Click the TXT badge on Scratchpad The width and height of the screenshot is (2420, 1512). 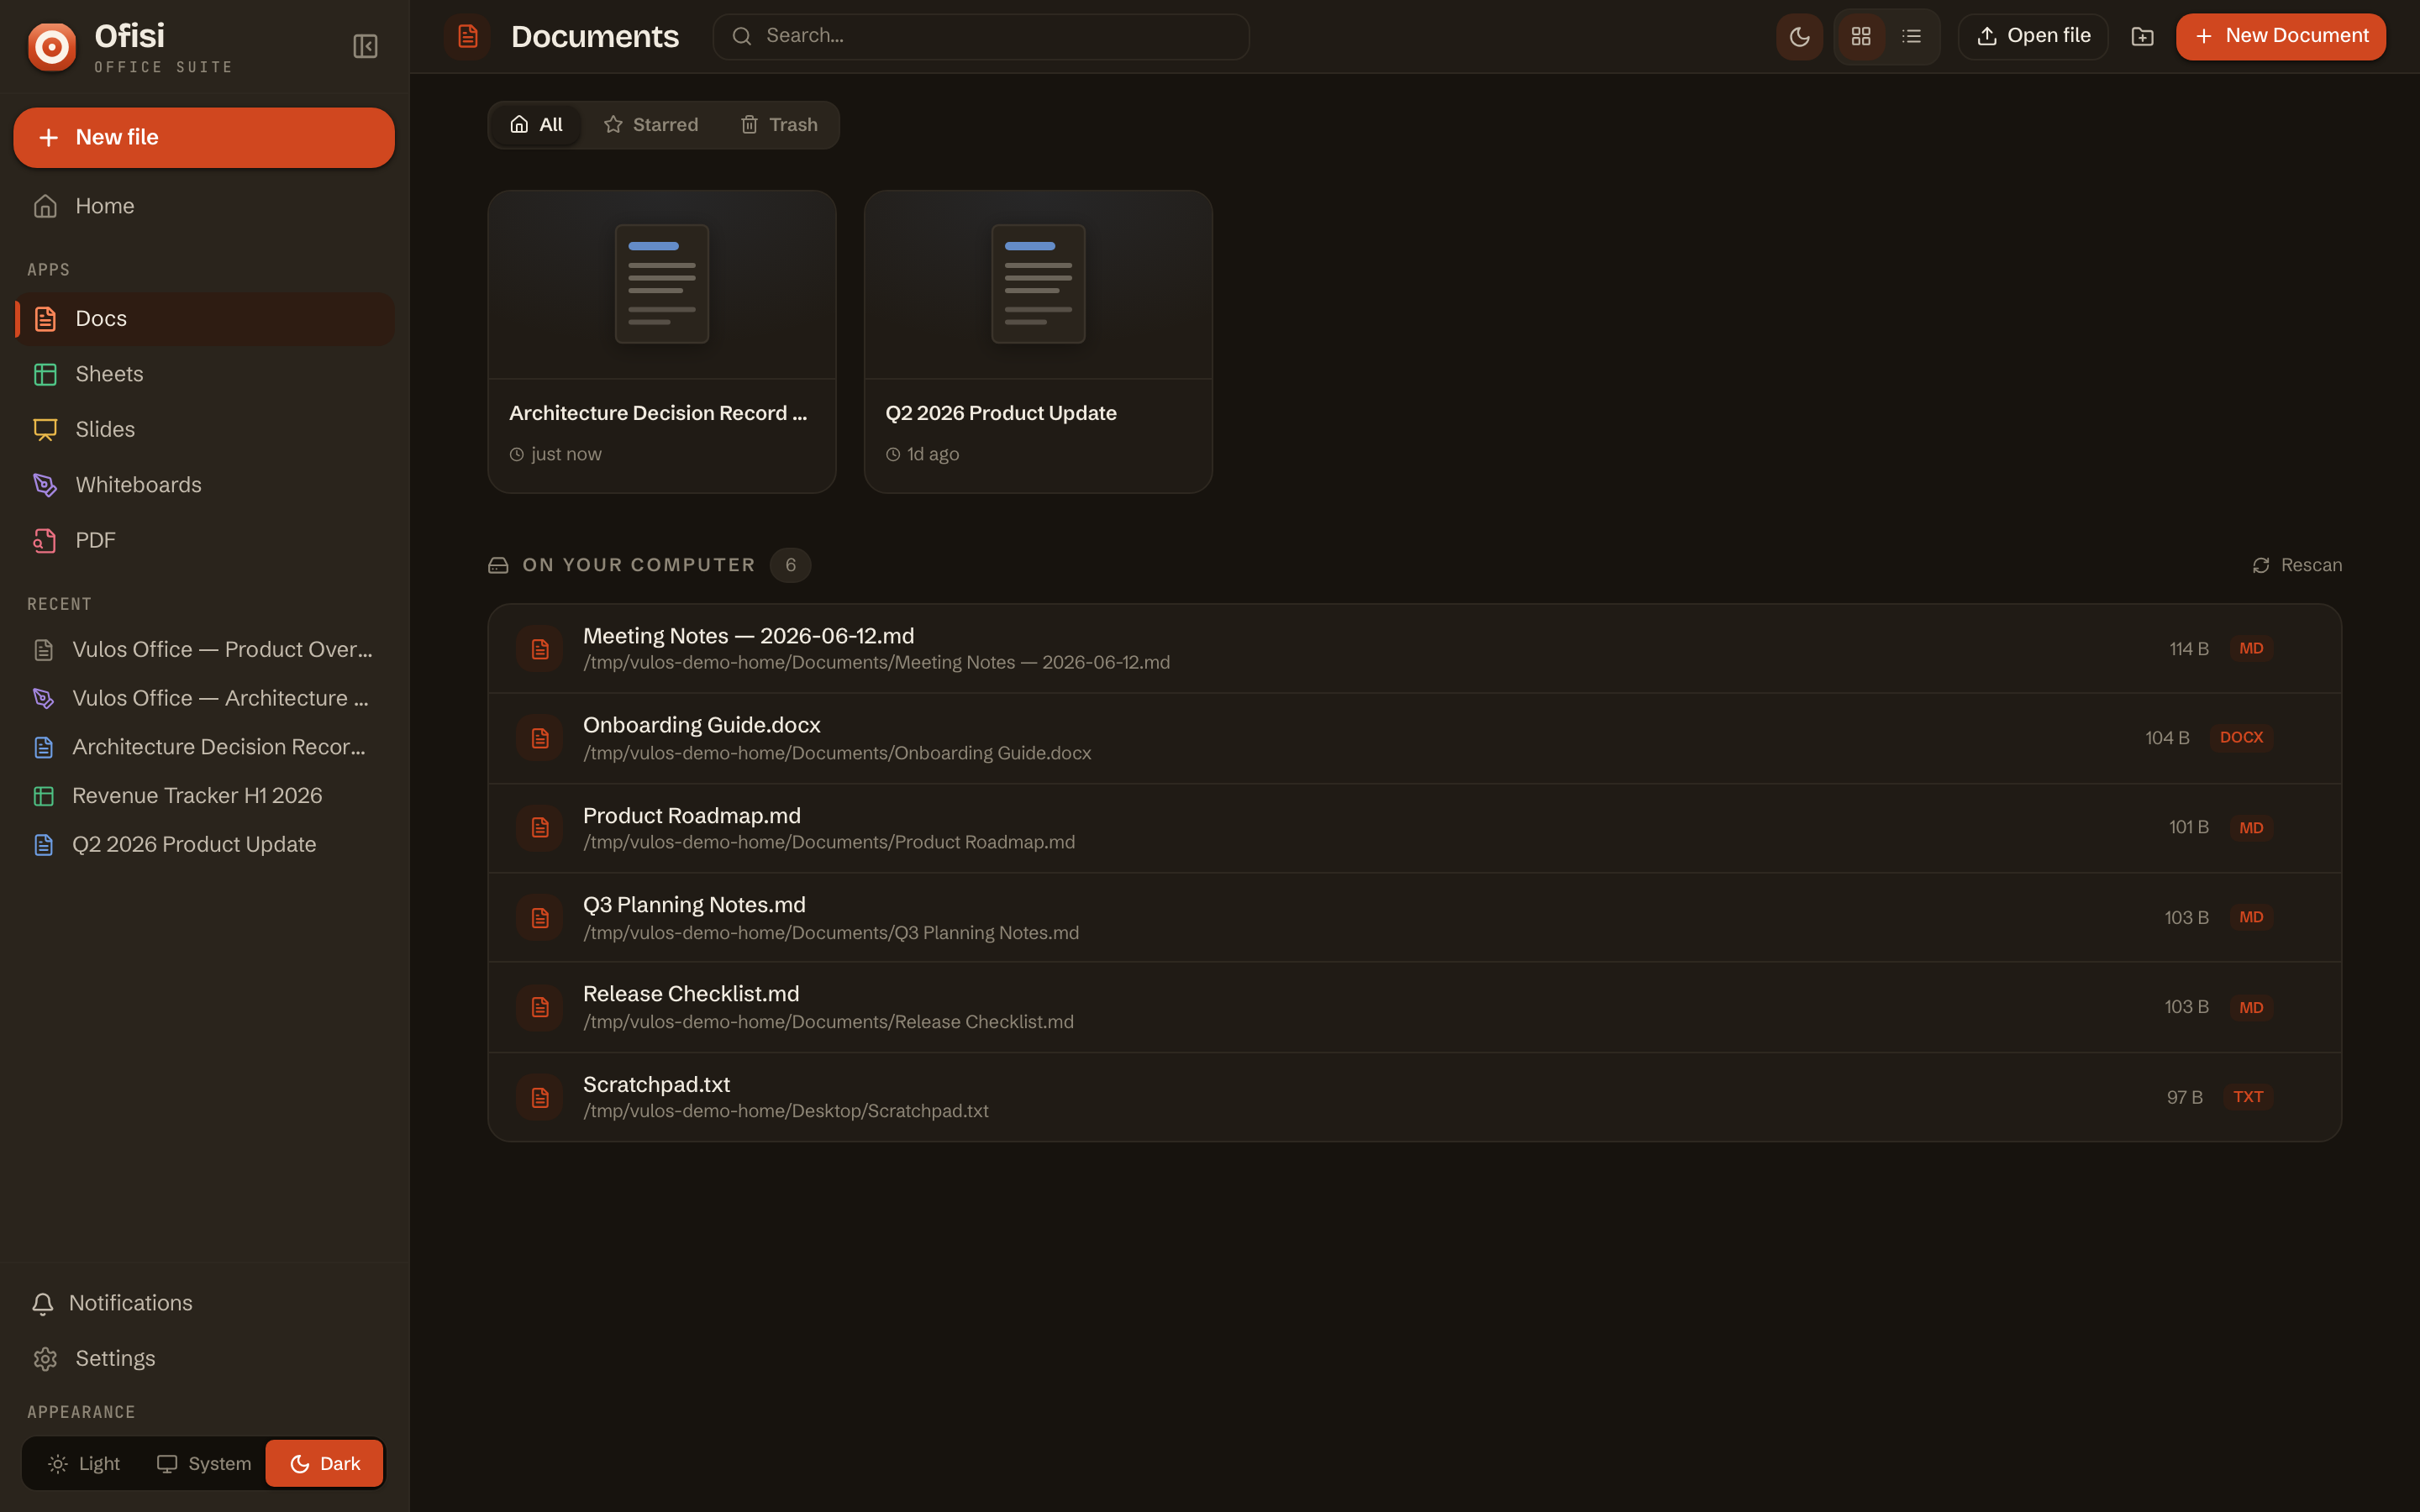coord(2248,1097)
